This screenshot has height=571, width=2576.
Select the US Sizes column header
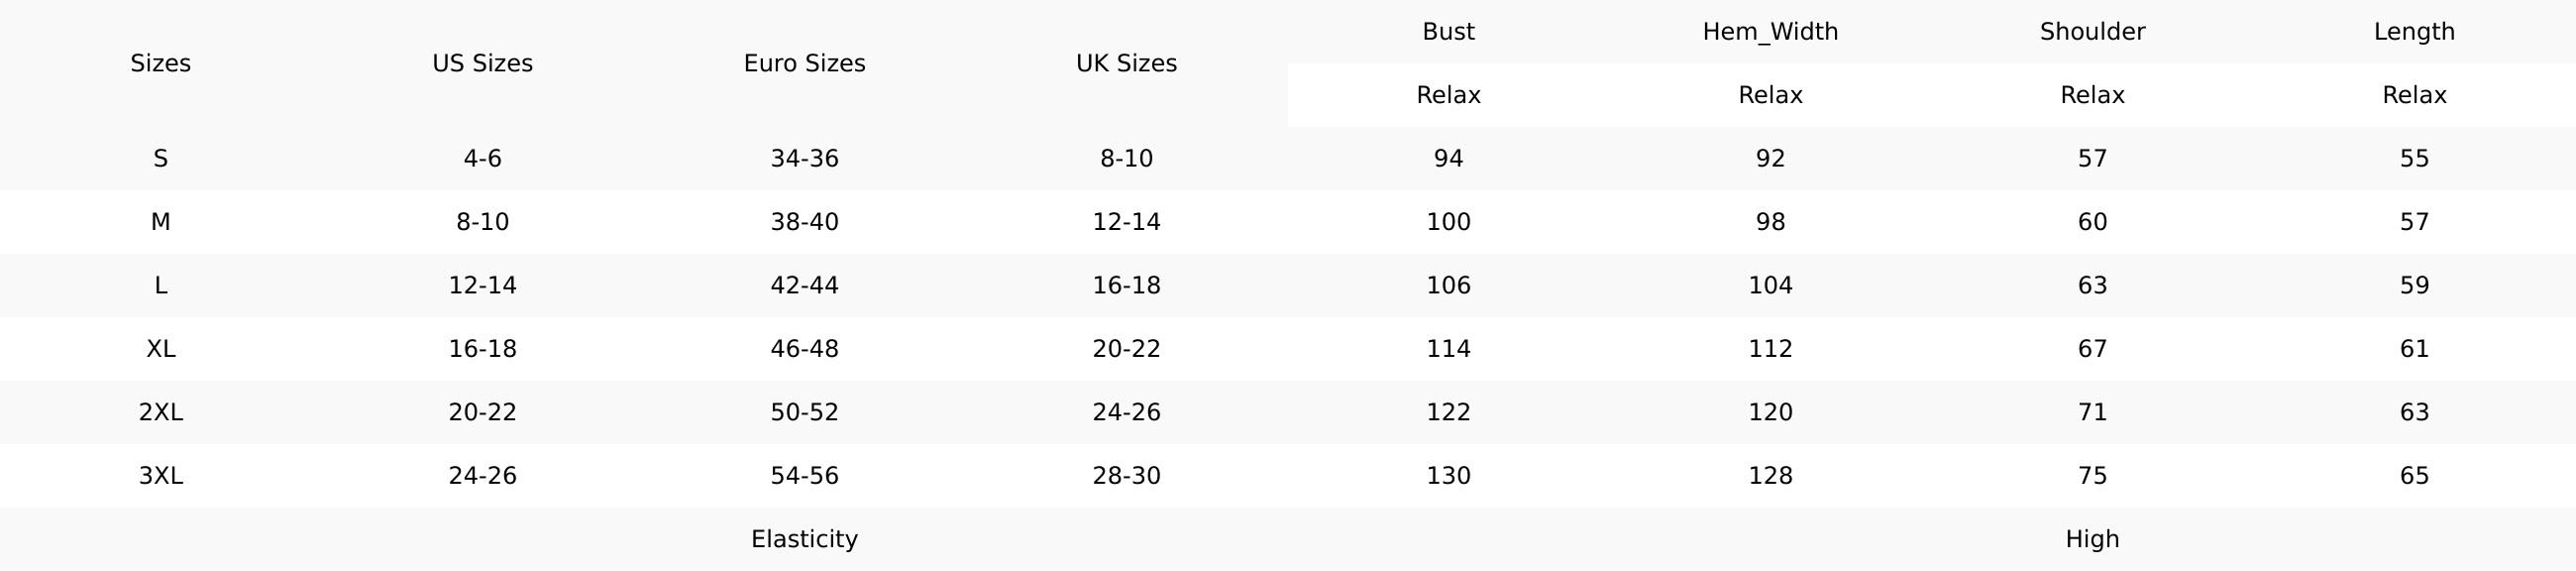click(x=482, y=63)
